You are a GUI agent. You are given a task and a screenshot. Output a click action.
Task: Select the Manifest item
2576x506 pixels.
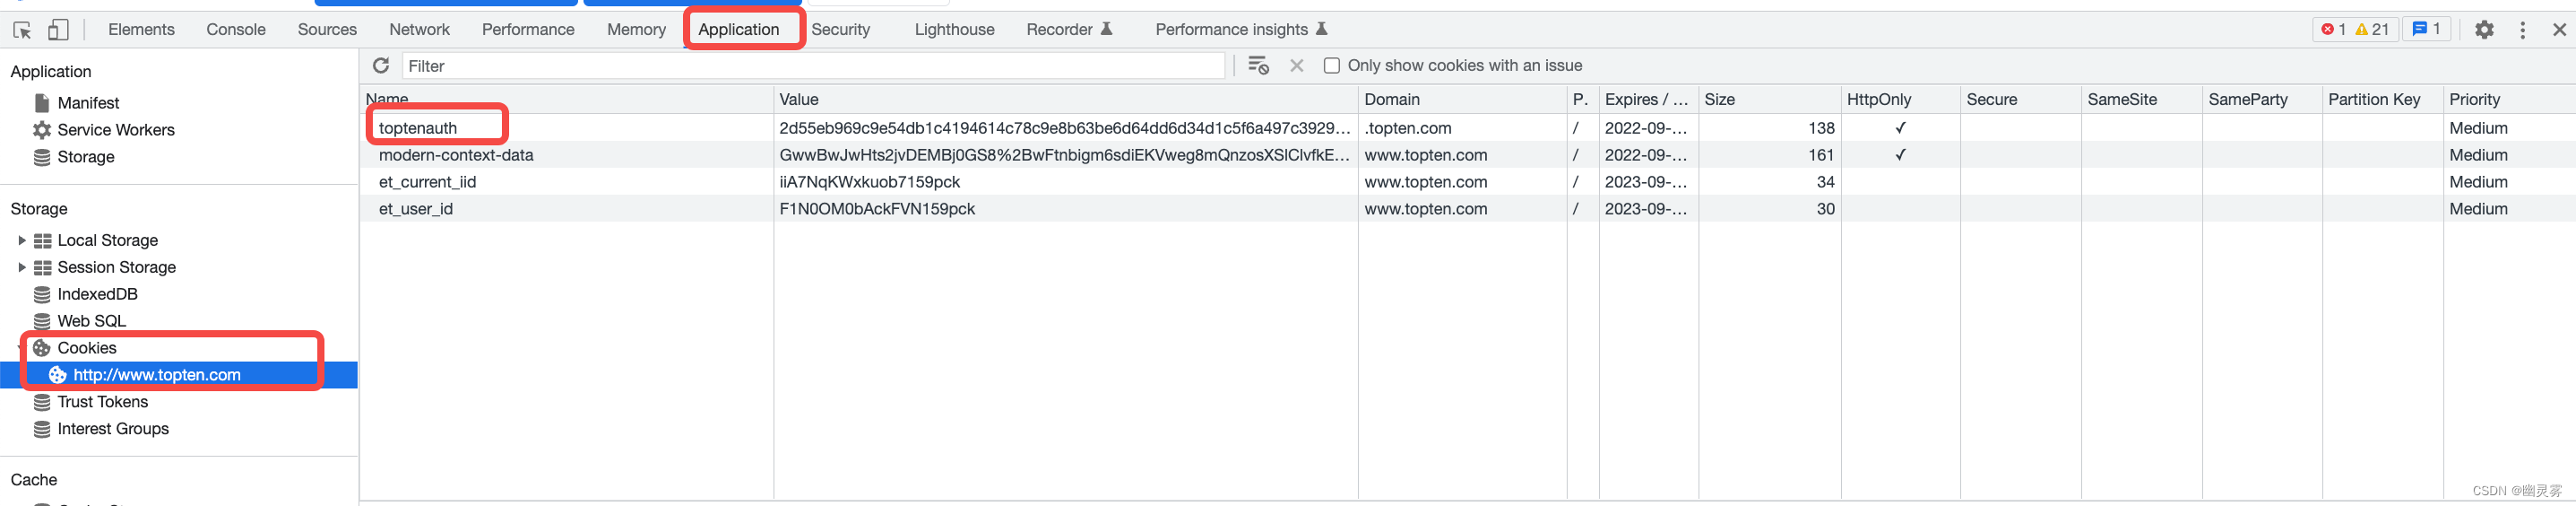point(88,103)
